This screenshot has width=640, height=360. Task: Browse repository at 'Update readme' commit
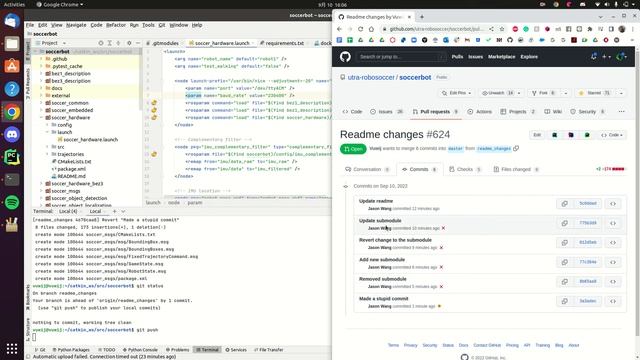pyautogui.click(x=613, y=203)
